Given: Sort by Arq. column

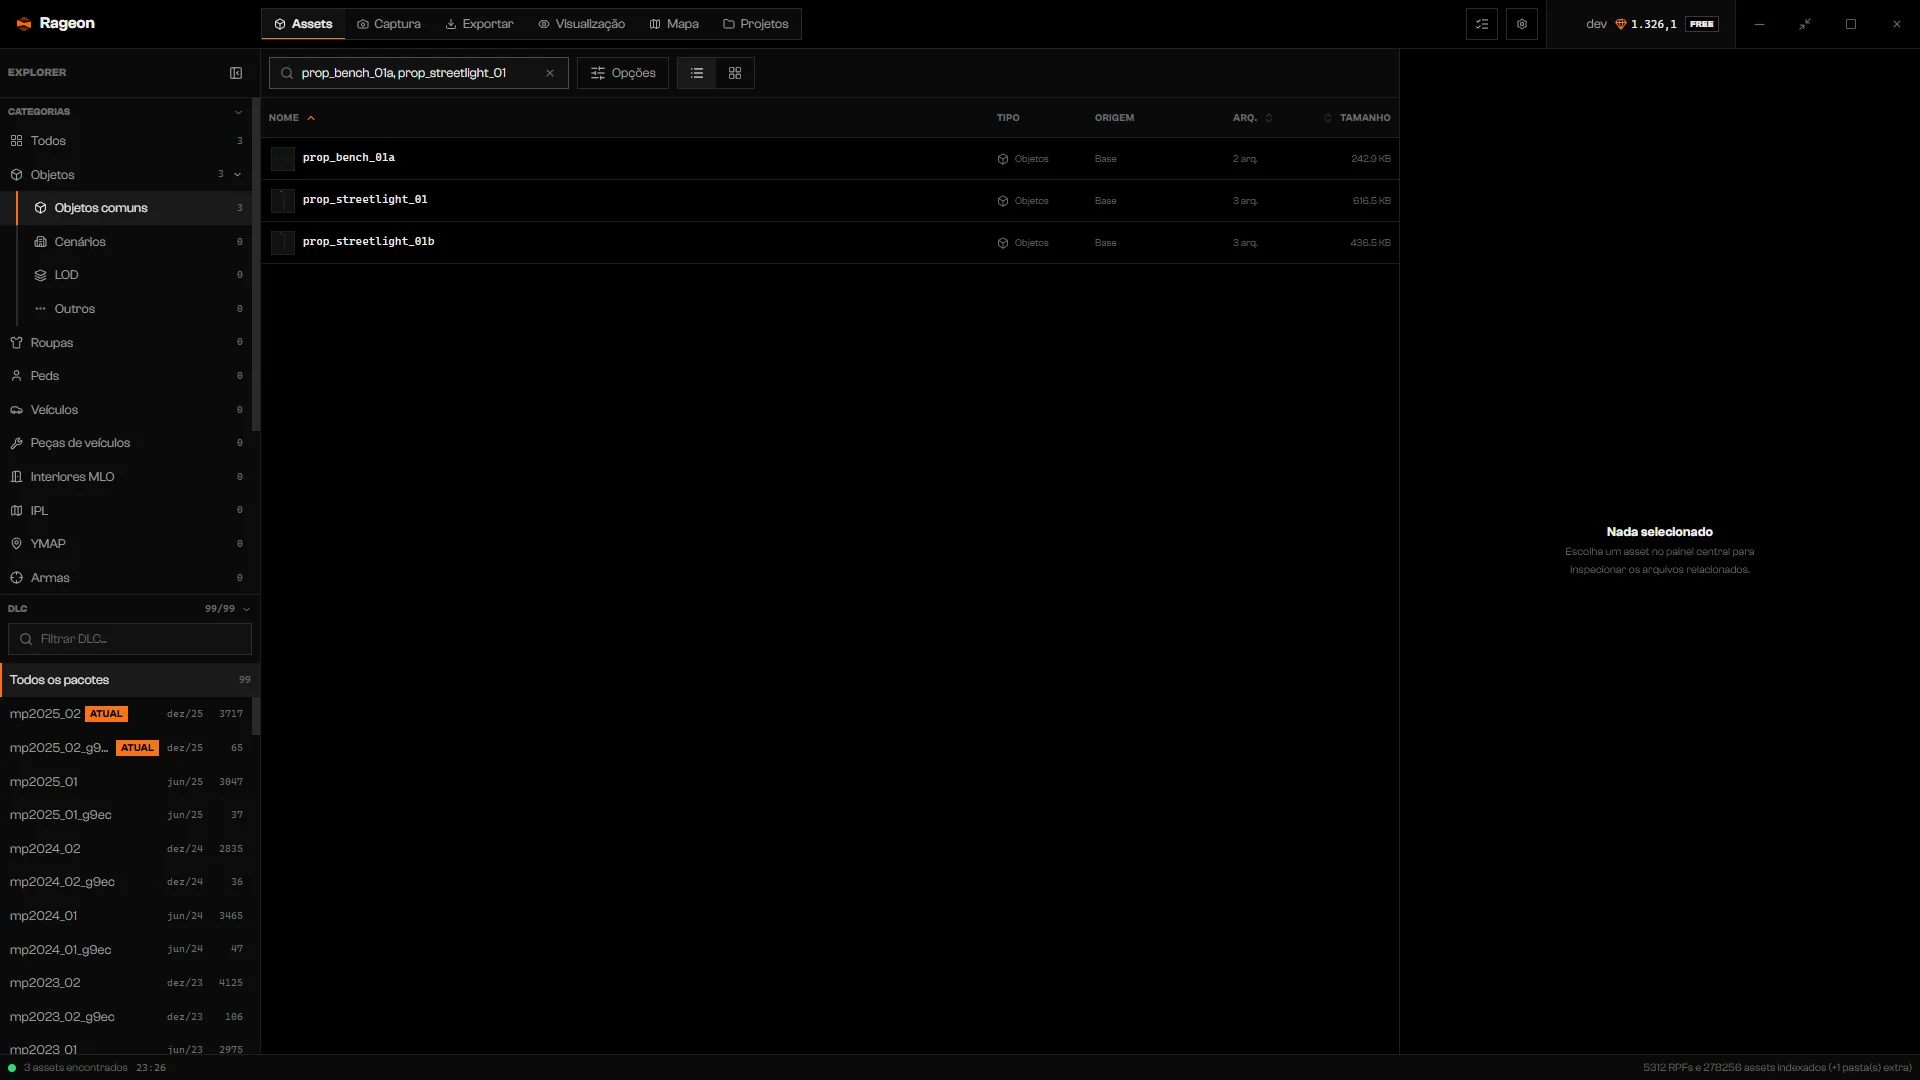Looking at the screenshot, I should [x=1252, y=118].
